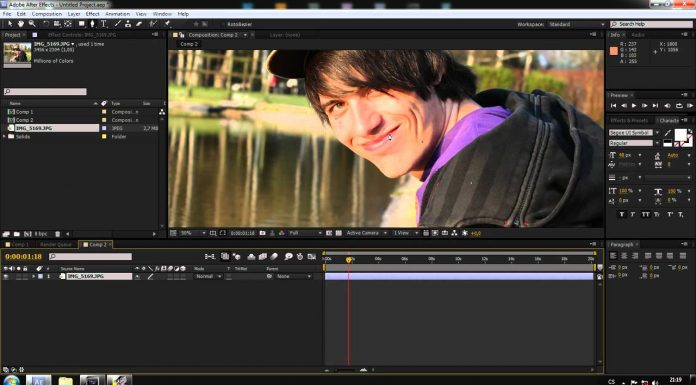Viewport: 696px width, 385px height.
Task: Open the resolution Full dropdown
Action: click(x=305, y=233)
